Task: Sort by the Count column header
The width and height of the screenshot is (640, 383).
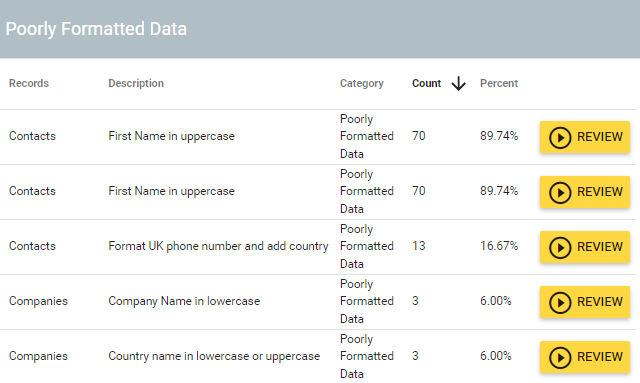Action: tap(426, 83)
